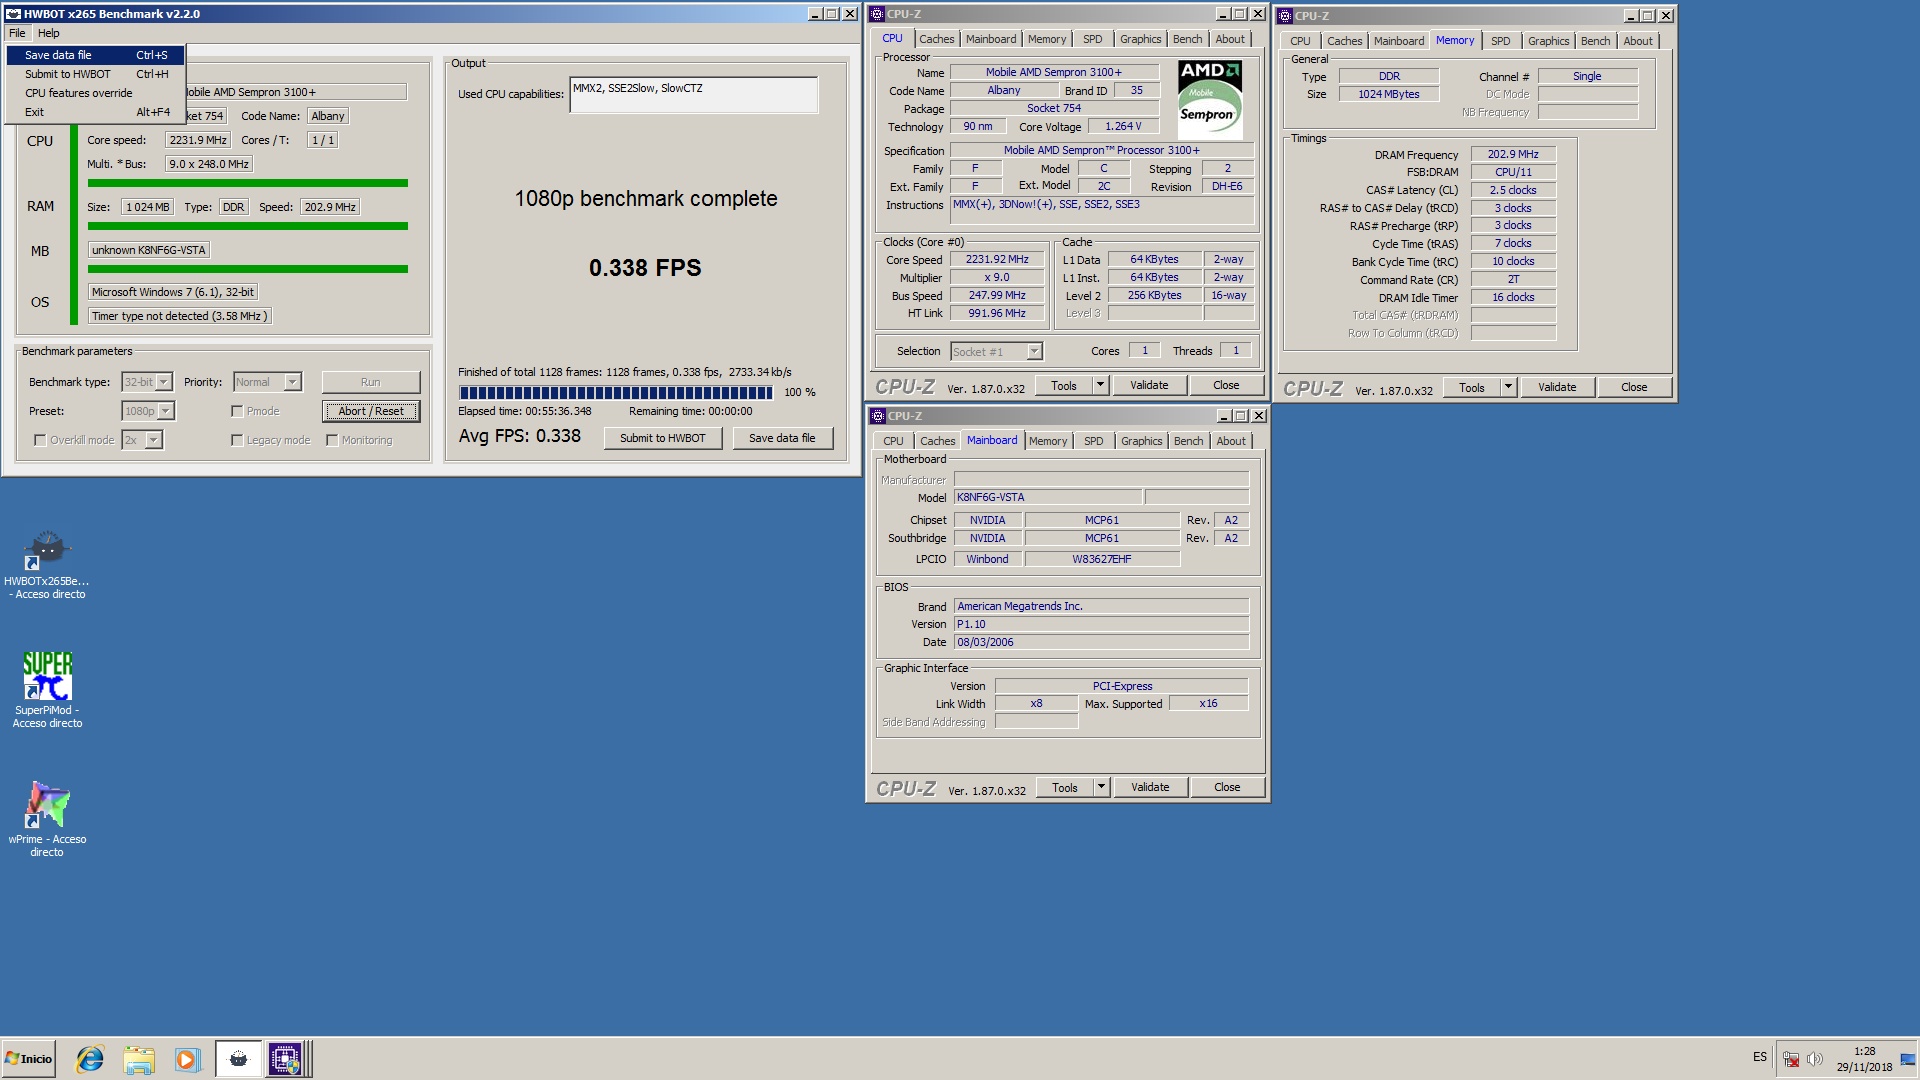Click Validate in Mainboard window
Screen dimensions: 1920x1080
(1150, 787)
